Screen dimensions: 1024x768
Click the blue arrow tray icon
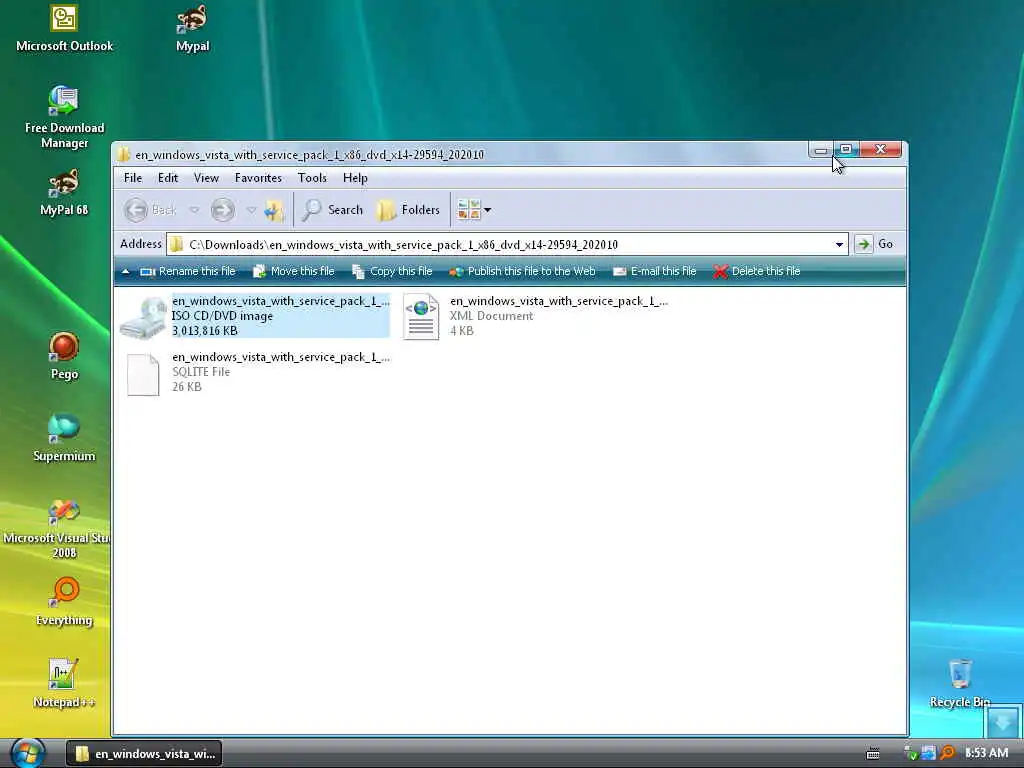tap(928, 754)
